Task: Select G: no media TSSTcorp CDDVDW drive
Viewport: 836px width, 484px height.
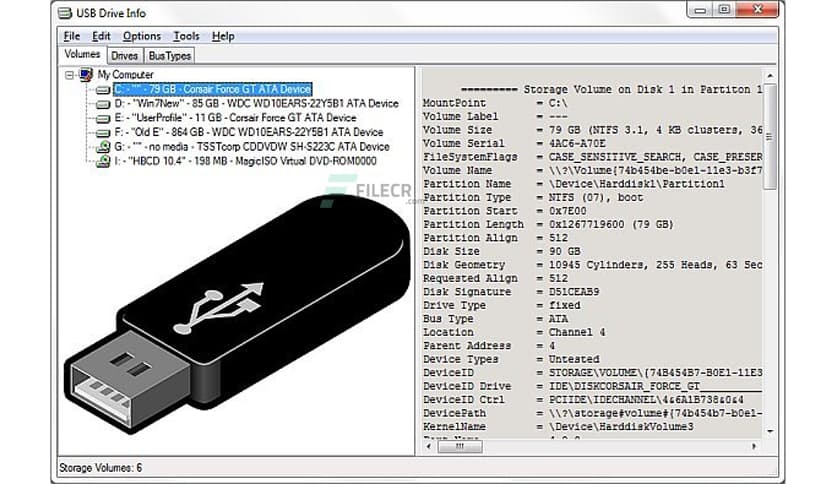Action: (252, 147)
